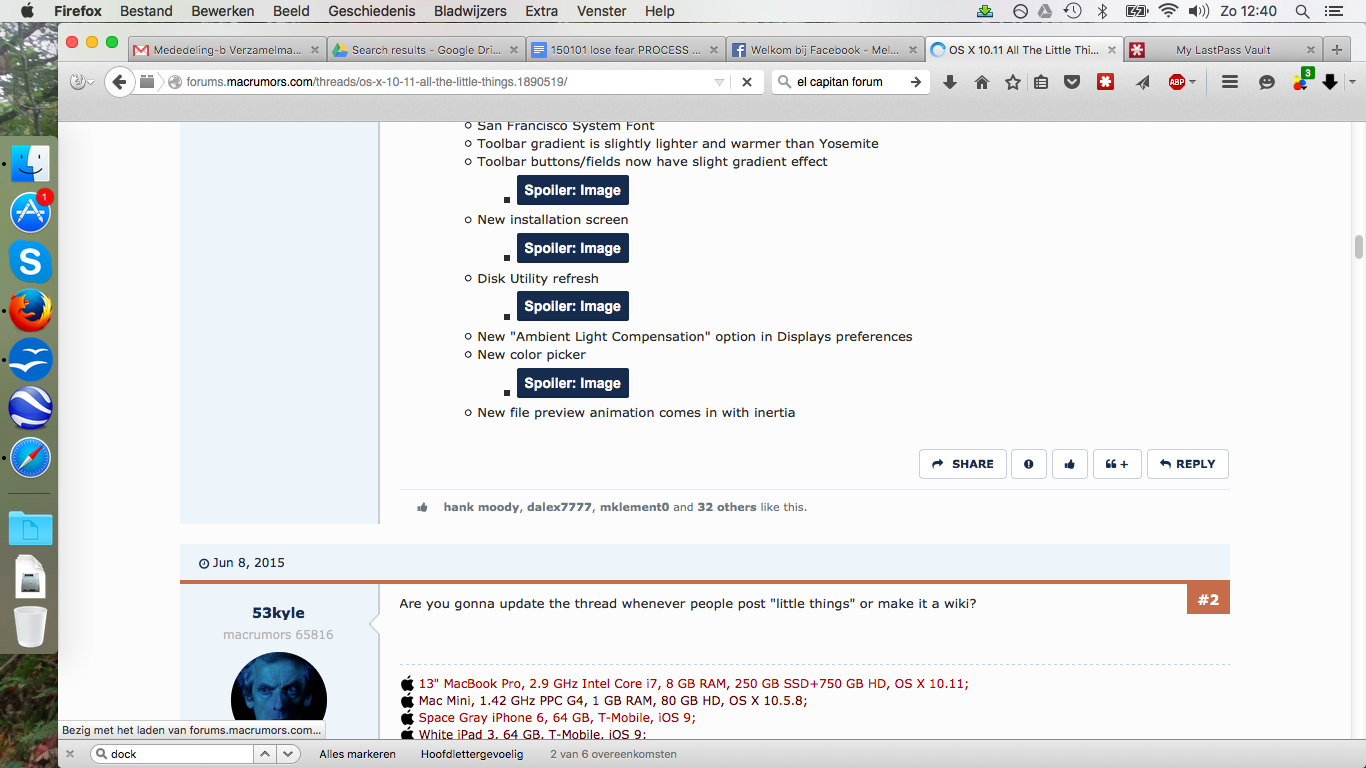Open the Extra menu
The height and width of the screenshot is (768, 1366).
click(x=541, y=11)
